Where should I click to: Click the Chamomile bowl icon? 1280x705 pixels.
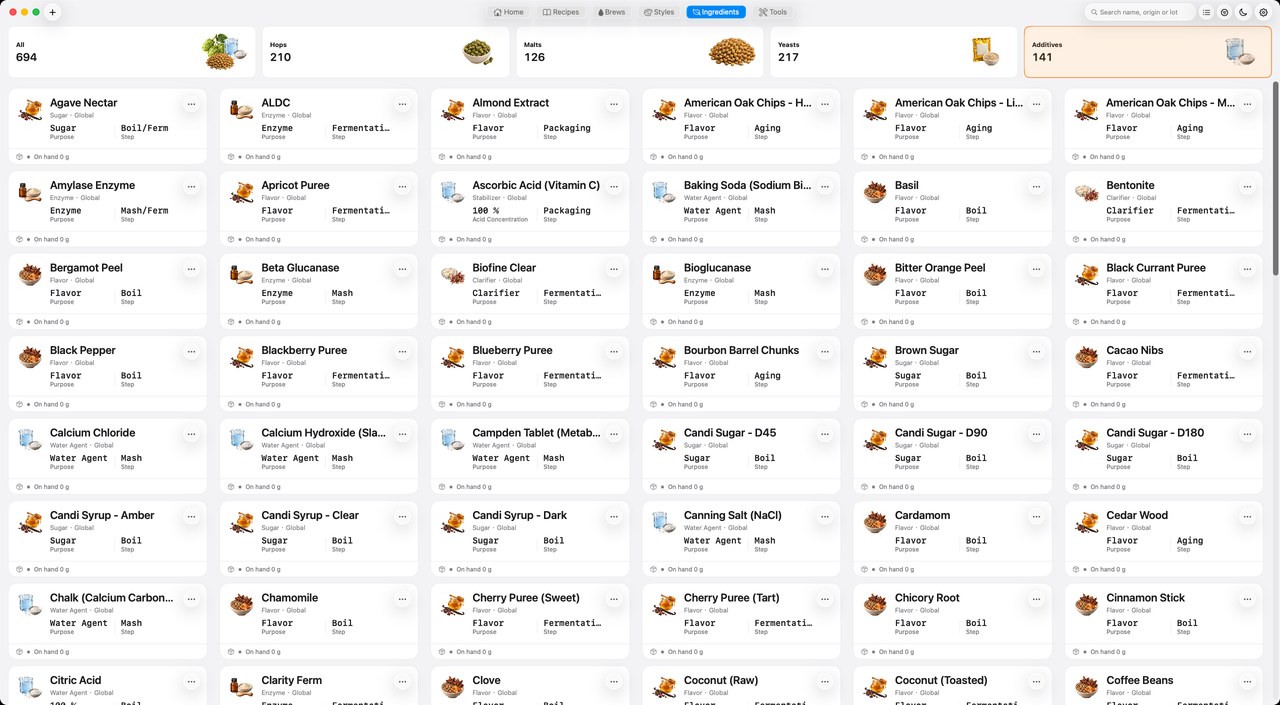click(241, 605)
